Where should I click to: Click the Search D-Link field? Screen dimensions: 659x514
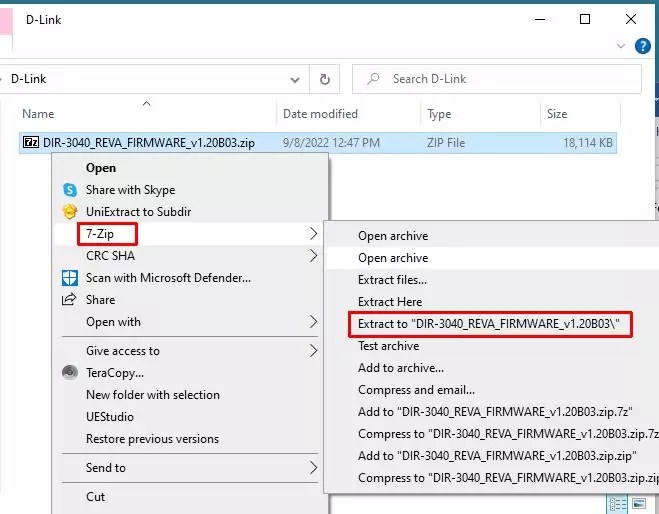pyautogui.click(x=497, y=79)
